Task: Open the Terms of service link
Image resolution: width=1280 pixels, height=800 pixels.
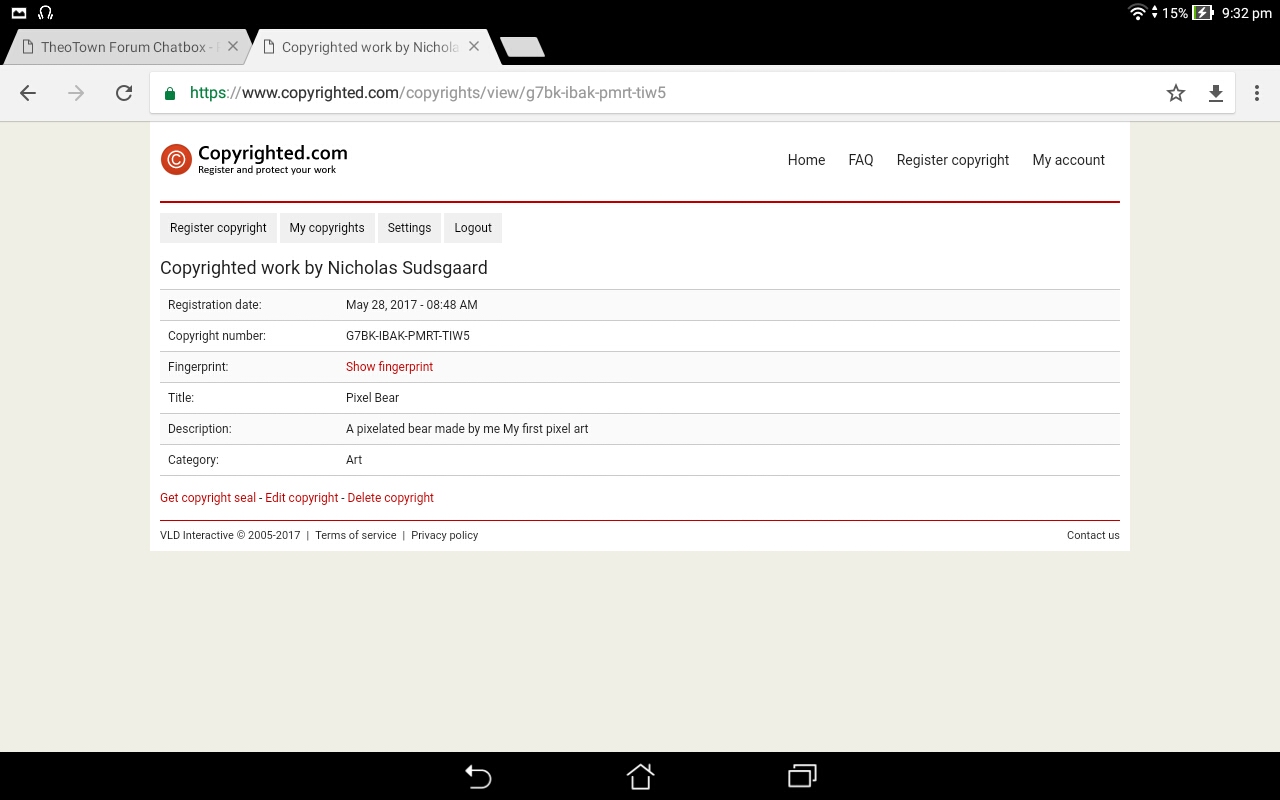Action: pyautogui.click(x=356, y=535)
